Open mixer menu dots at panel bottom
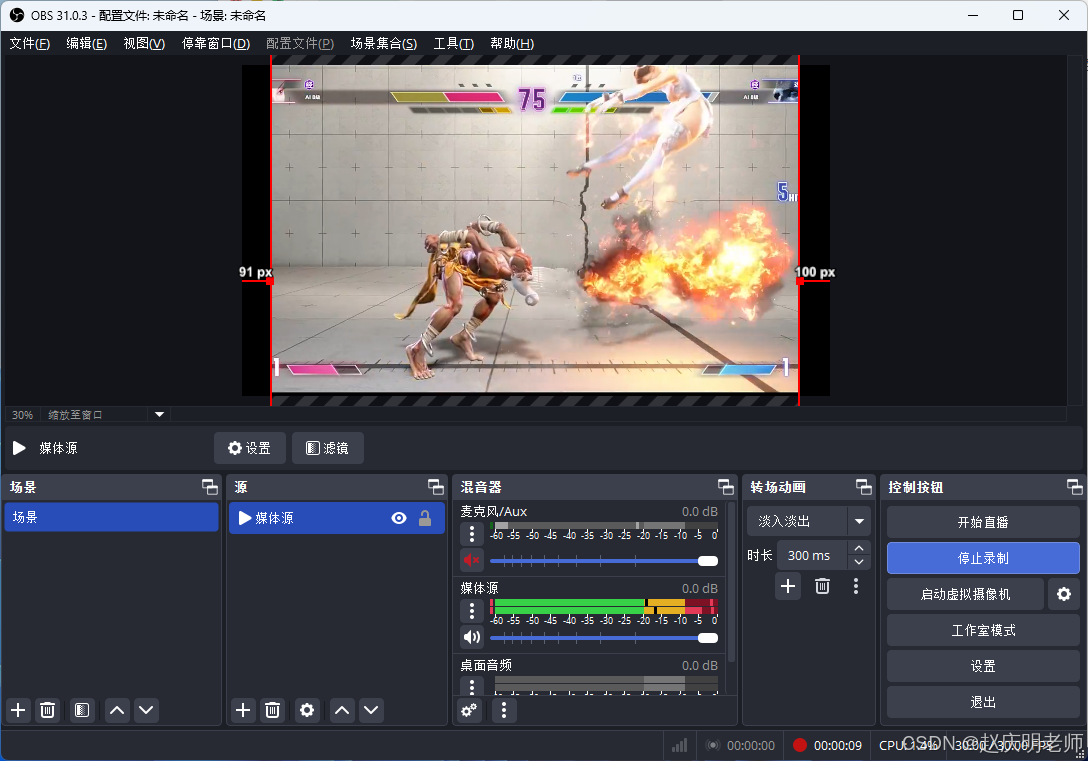 pyautogui.click(x=504, y=710)
